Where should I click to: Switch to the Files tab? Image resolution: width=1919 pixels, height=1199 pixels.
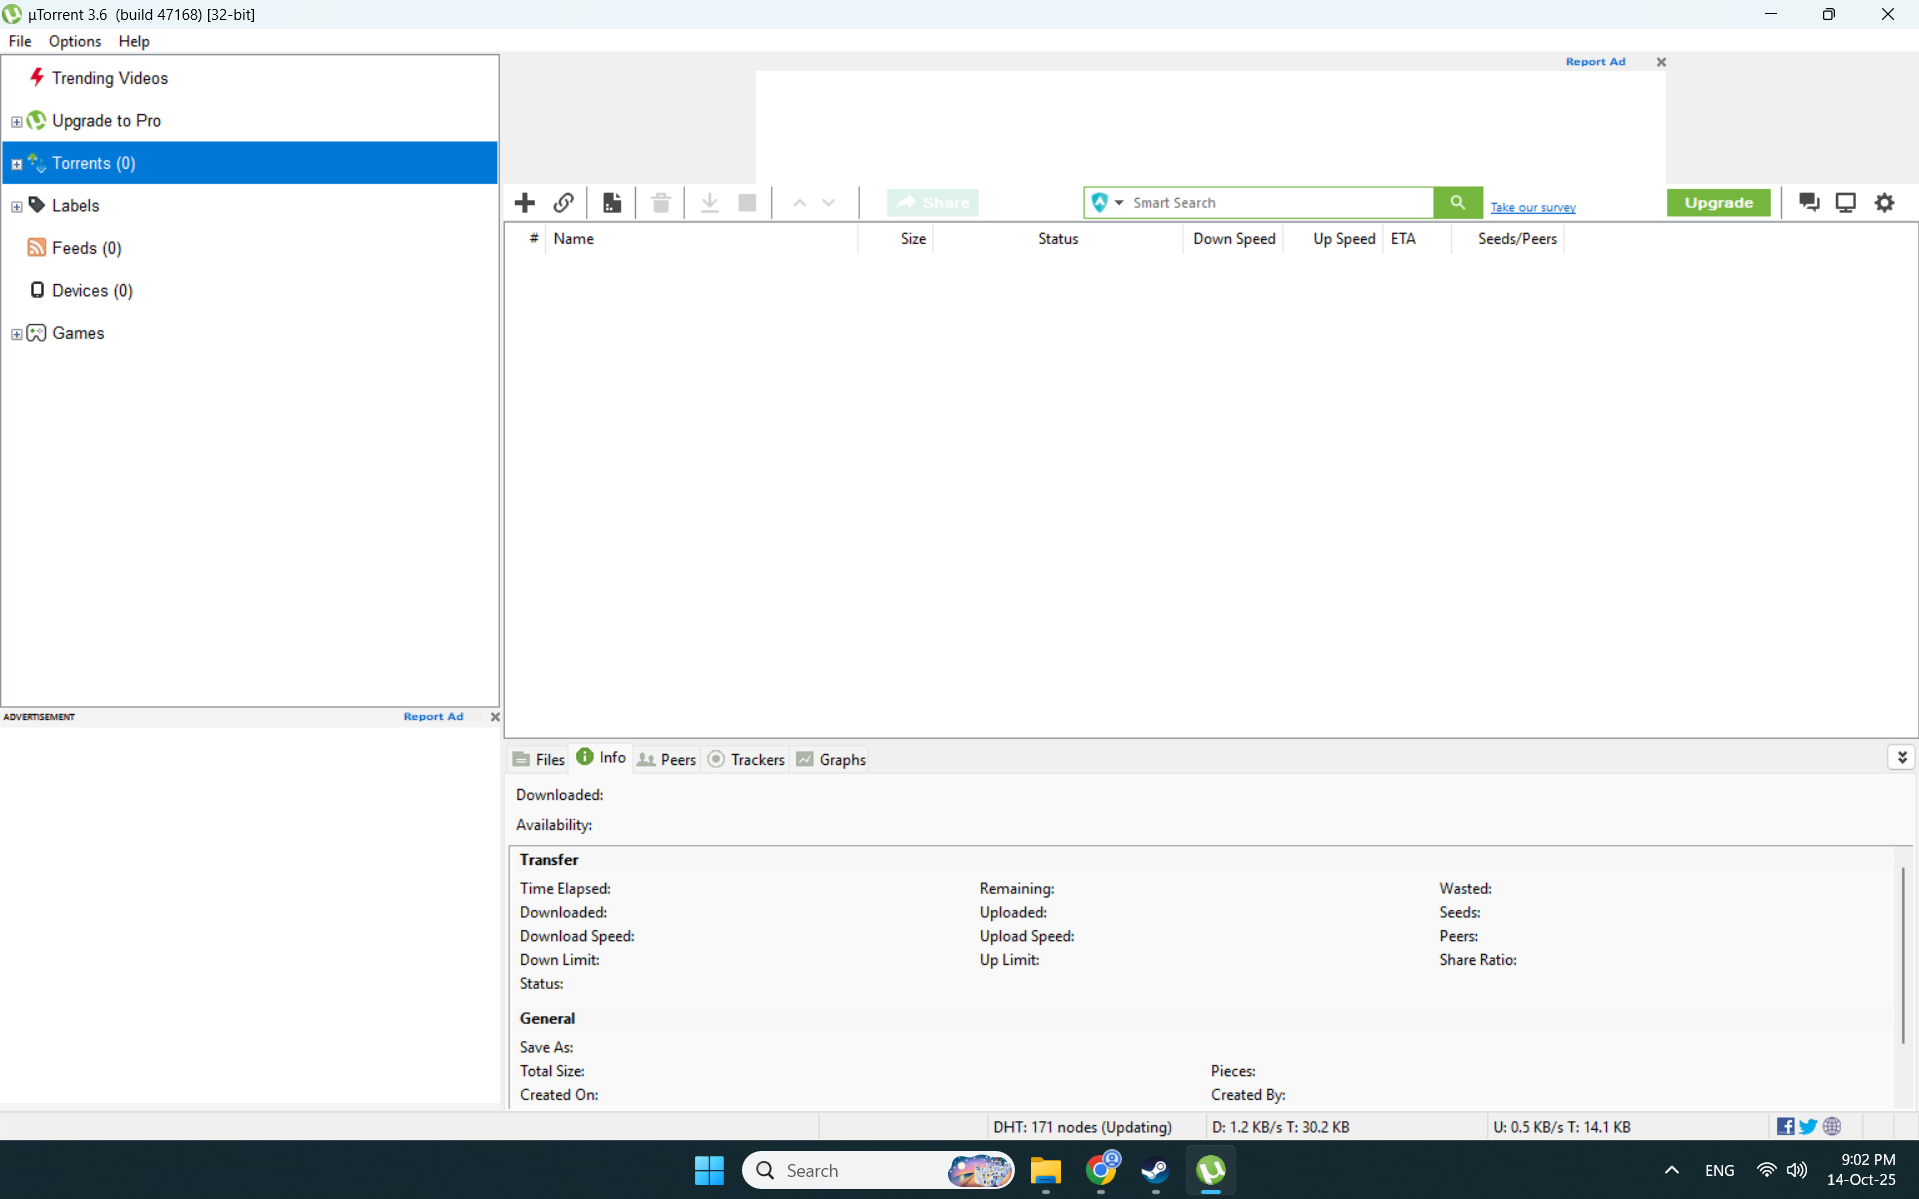click(539, 759)
